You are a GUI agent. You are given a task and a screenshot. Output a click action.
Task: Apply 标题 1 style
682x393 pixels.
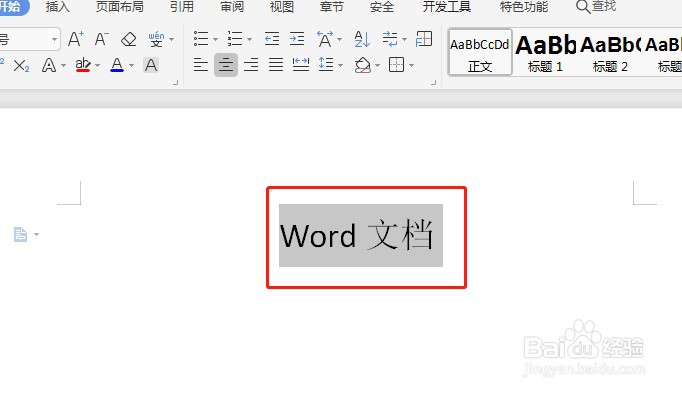pyautogui.click(x=545, y=53)
